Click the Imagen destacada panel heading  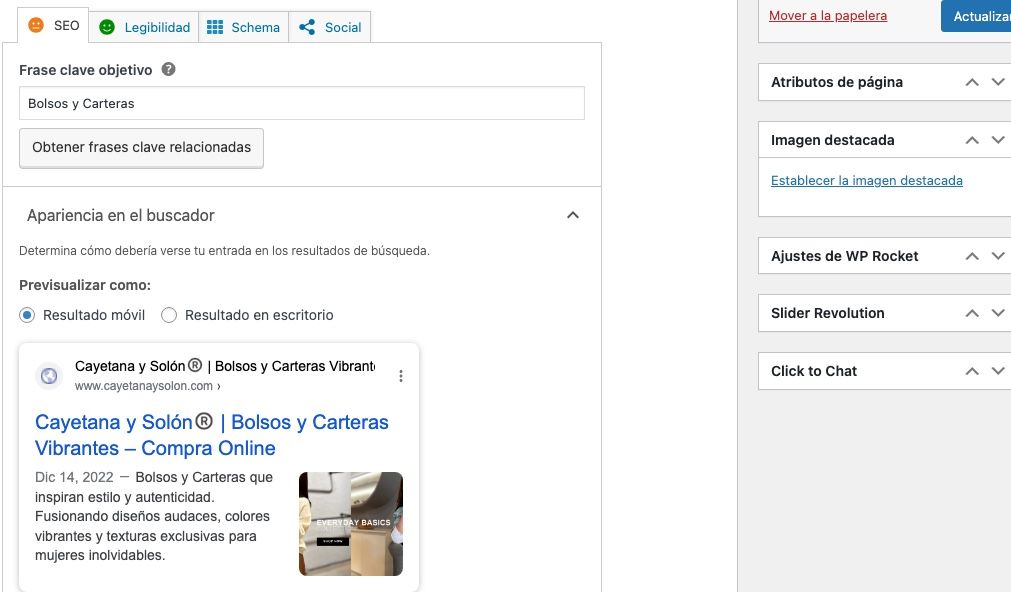(832, 140)
